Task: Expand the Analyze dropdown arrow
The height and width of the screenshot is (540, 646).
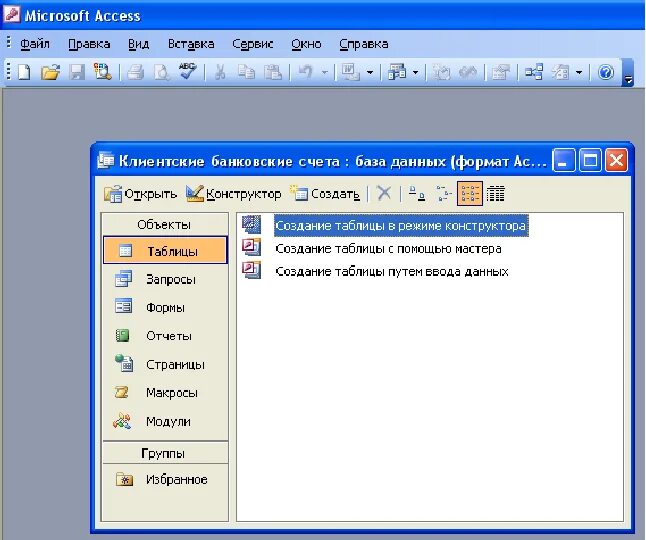Action: click(415, 72)
